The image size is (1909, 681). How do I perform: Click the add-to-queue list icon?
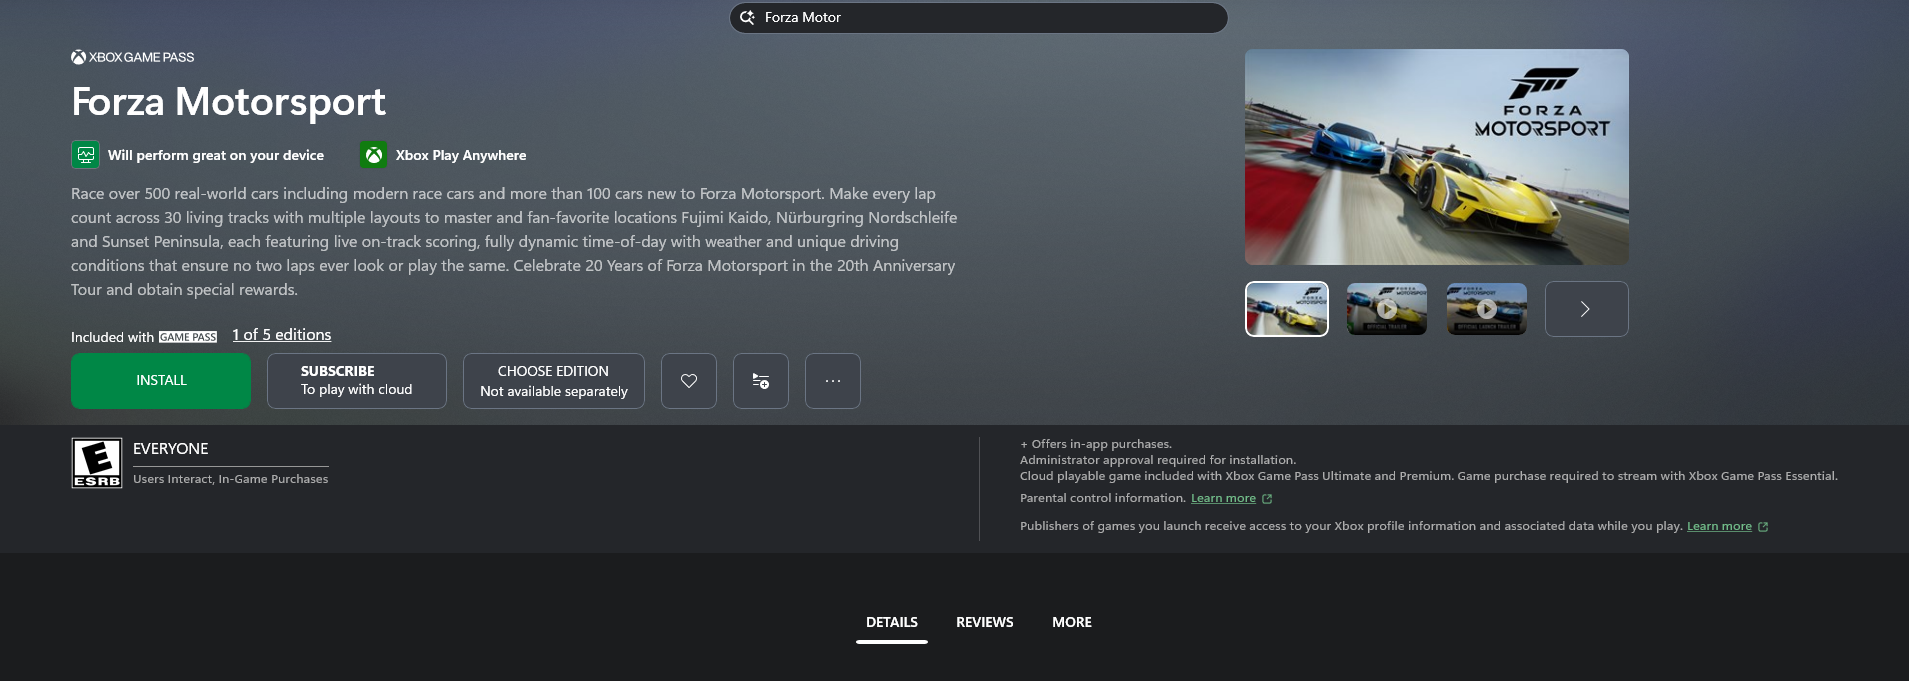[x=760, y=381]
